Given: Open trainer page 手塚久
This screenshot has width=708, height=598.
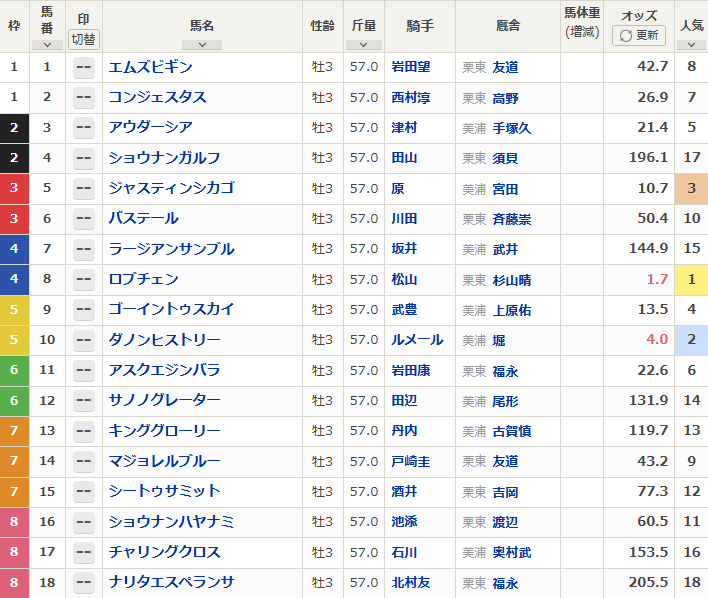Looking at the screenshot, I should [x=512, y=128].
